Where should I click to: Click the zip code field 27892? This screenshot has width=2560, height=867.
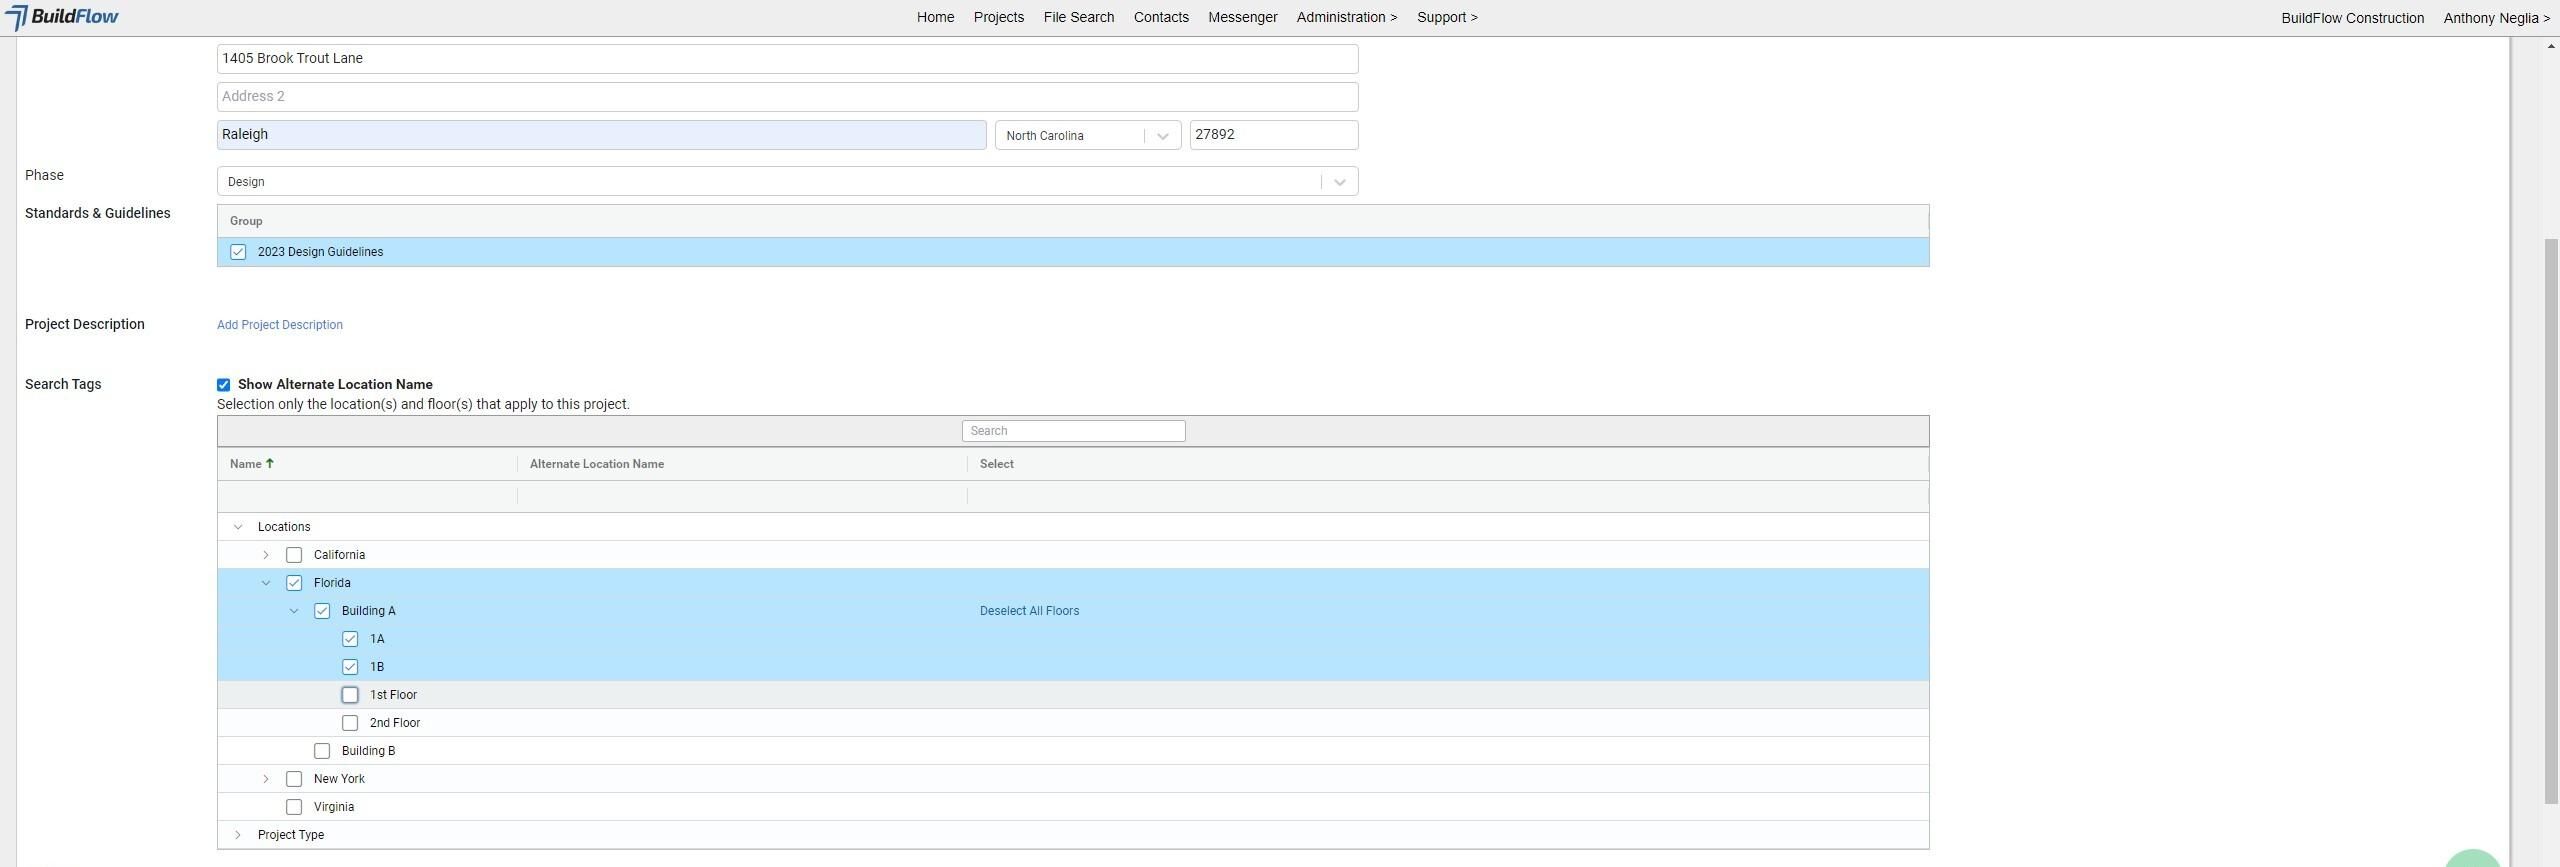1274,135
